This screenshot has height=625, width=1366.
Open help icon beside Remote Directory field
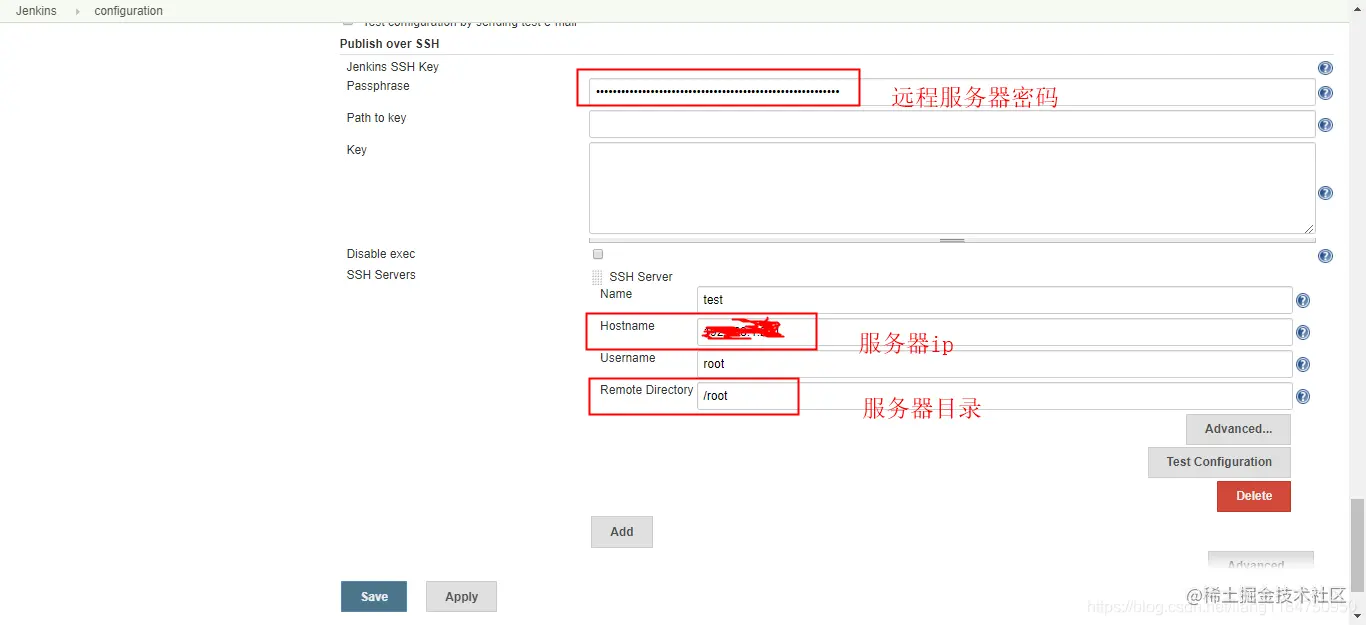pos(1303,396)
